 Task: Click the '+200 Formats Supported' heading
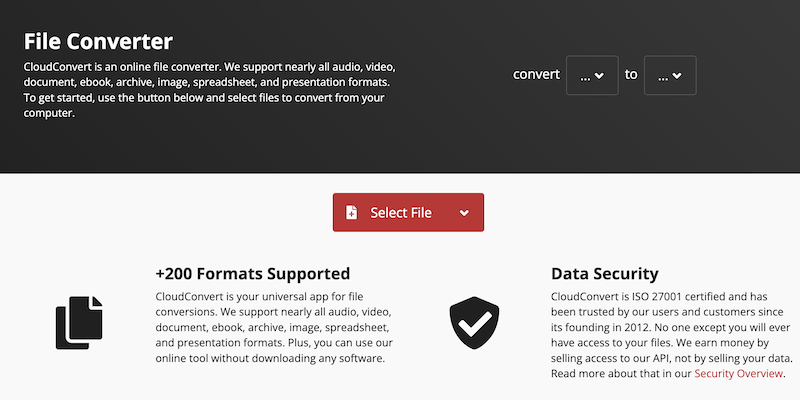[253, 273]
